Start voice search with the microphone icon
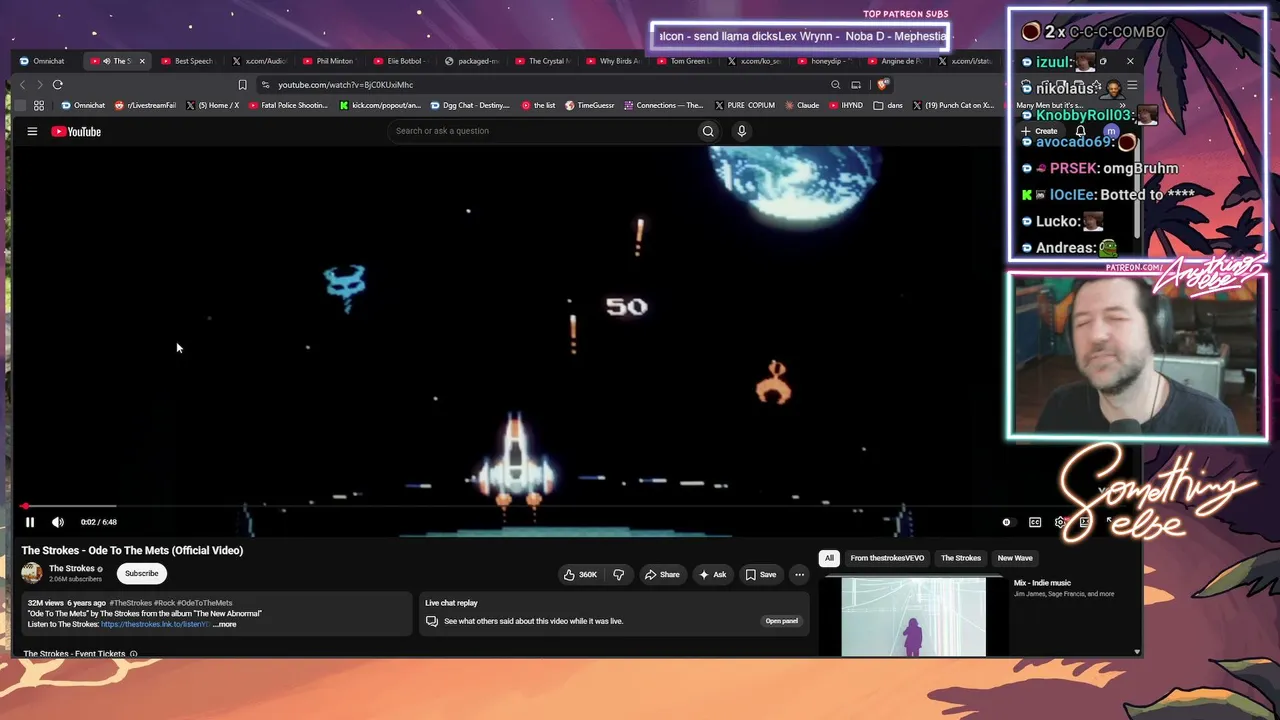 pyautogui.click(x=741, y=131)
